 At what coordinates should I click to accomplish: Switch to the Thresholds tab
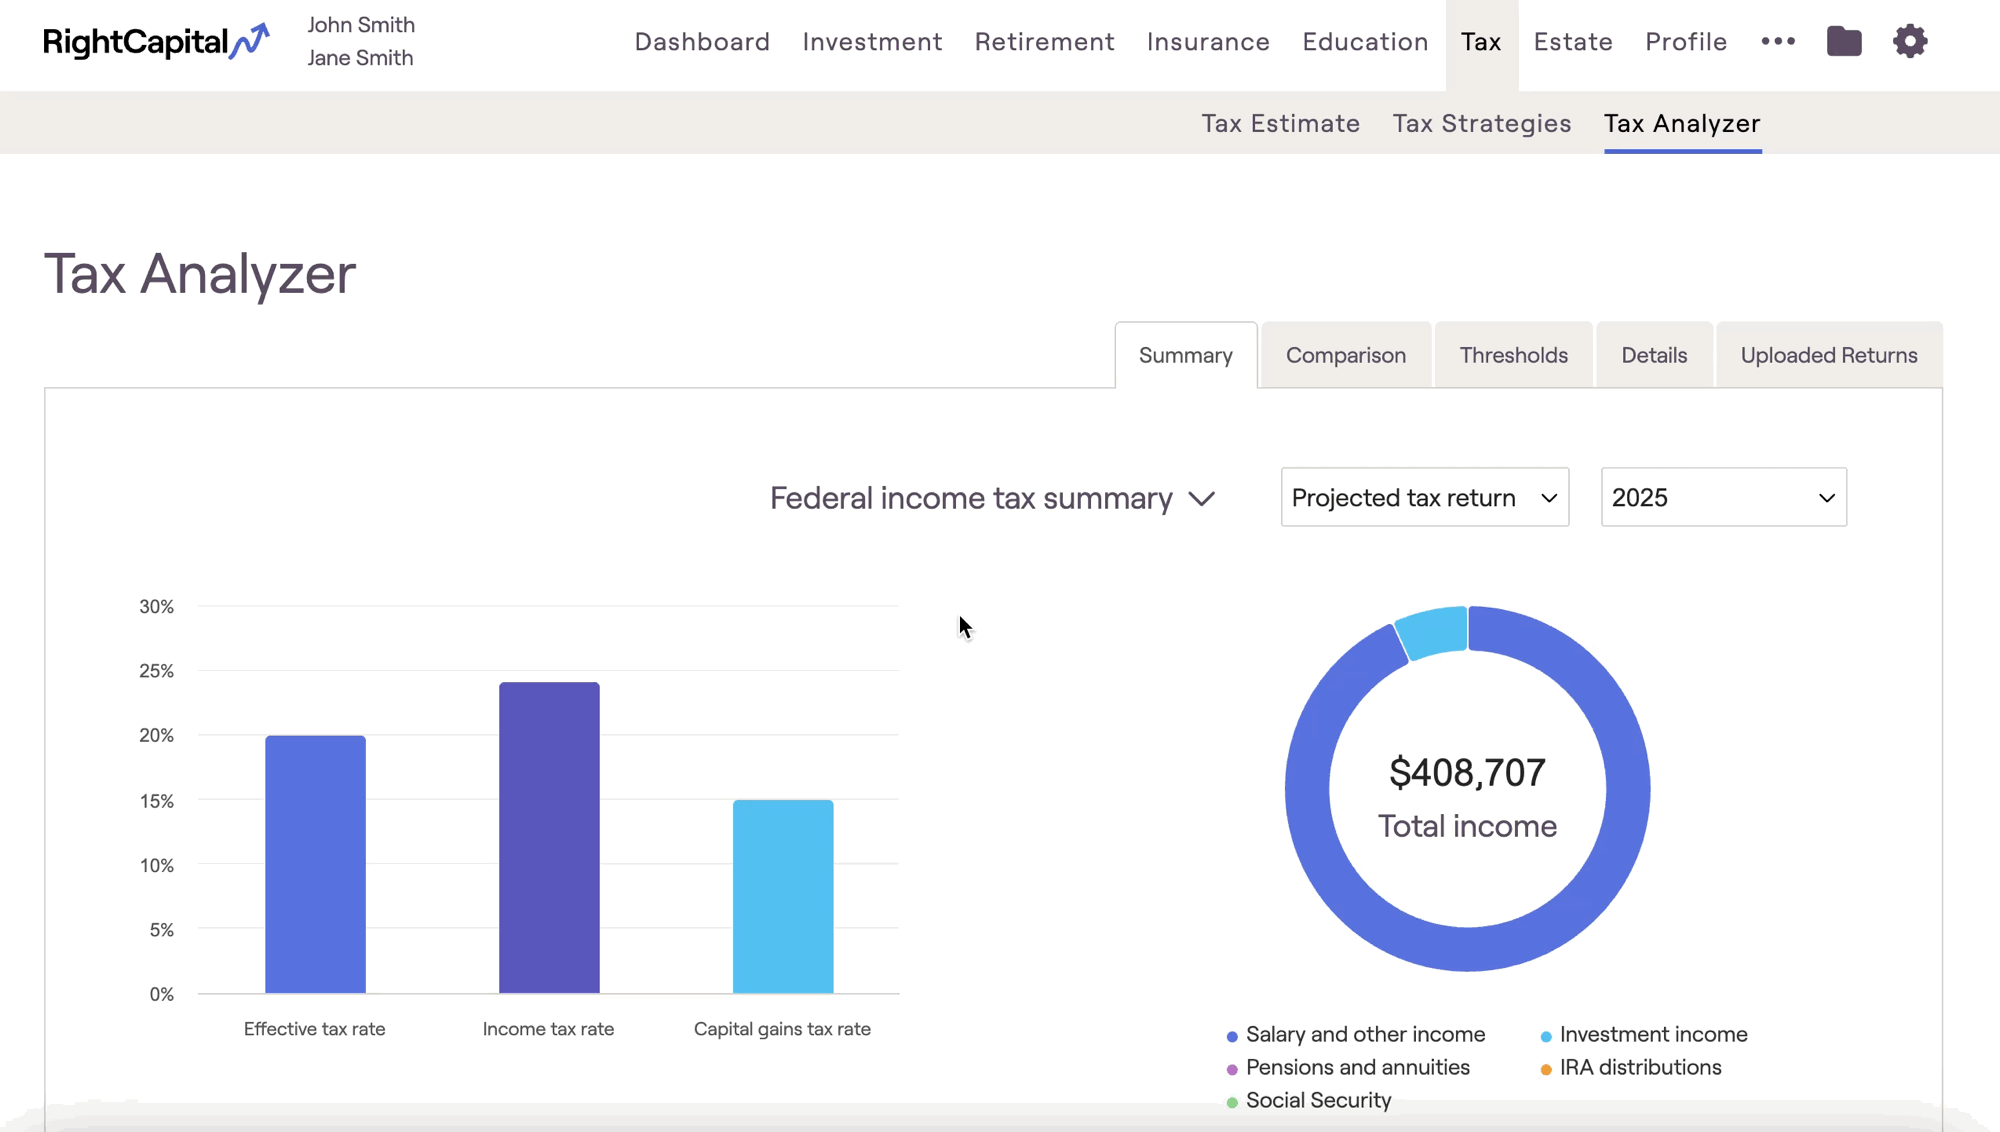(x=1513, y=356)
